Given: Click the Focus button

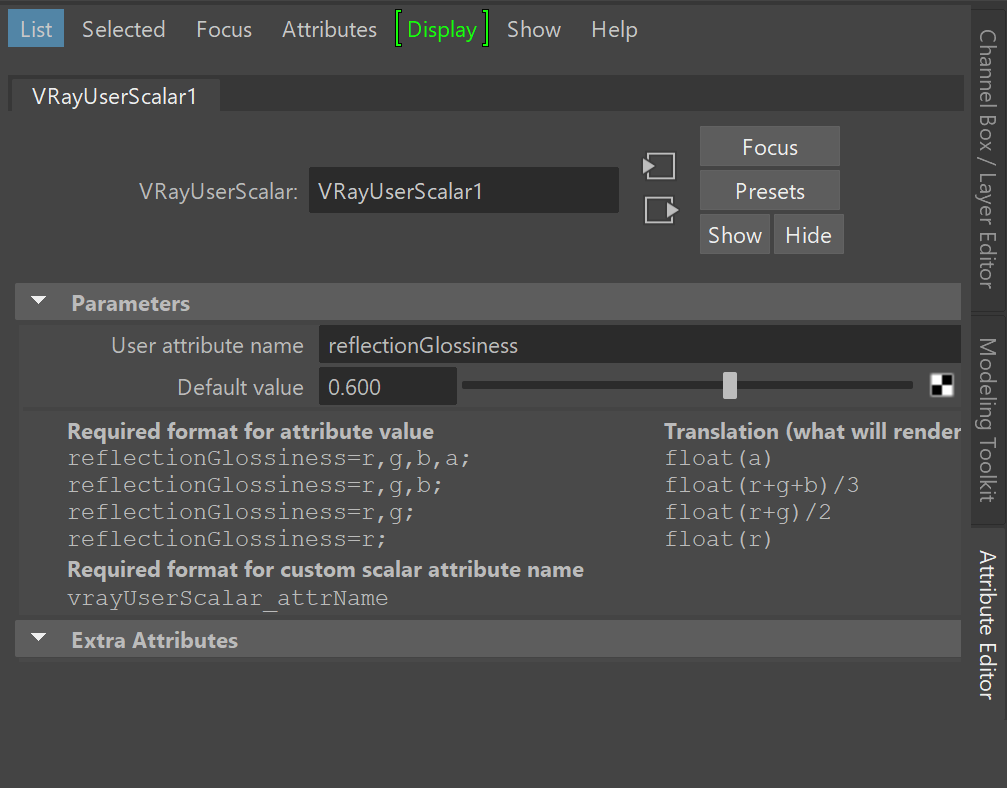Looking at the screenshot, I should (769, 147).
